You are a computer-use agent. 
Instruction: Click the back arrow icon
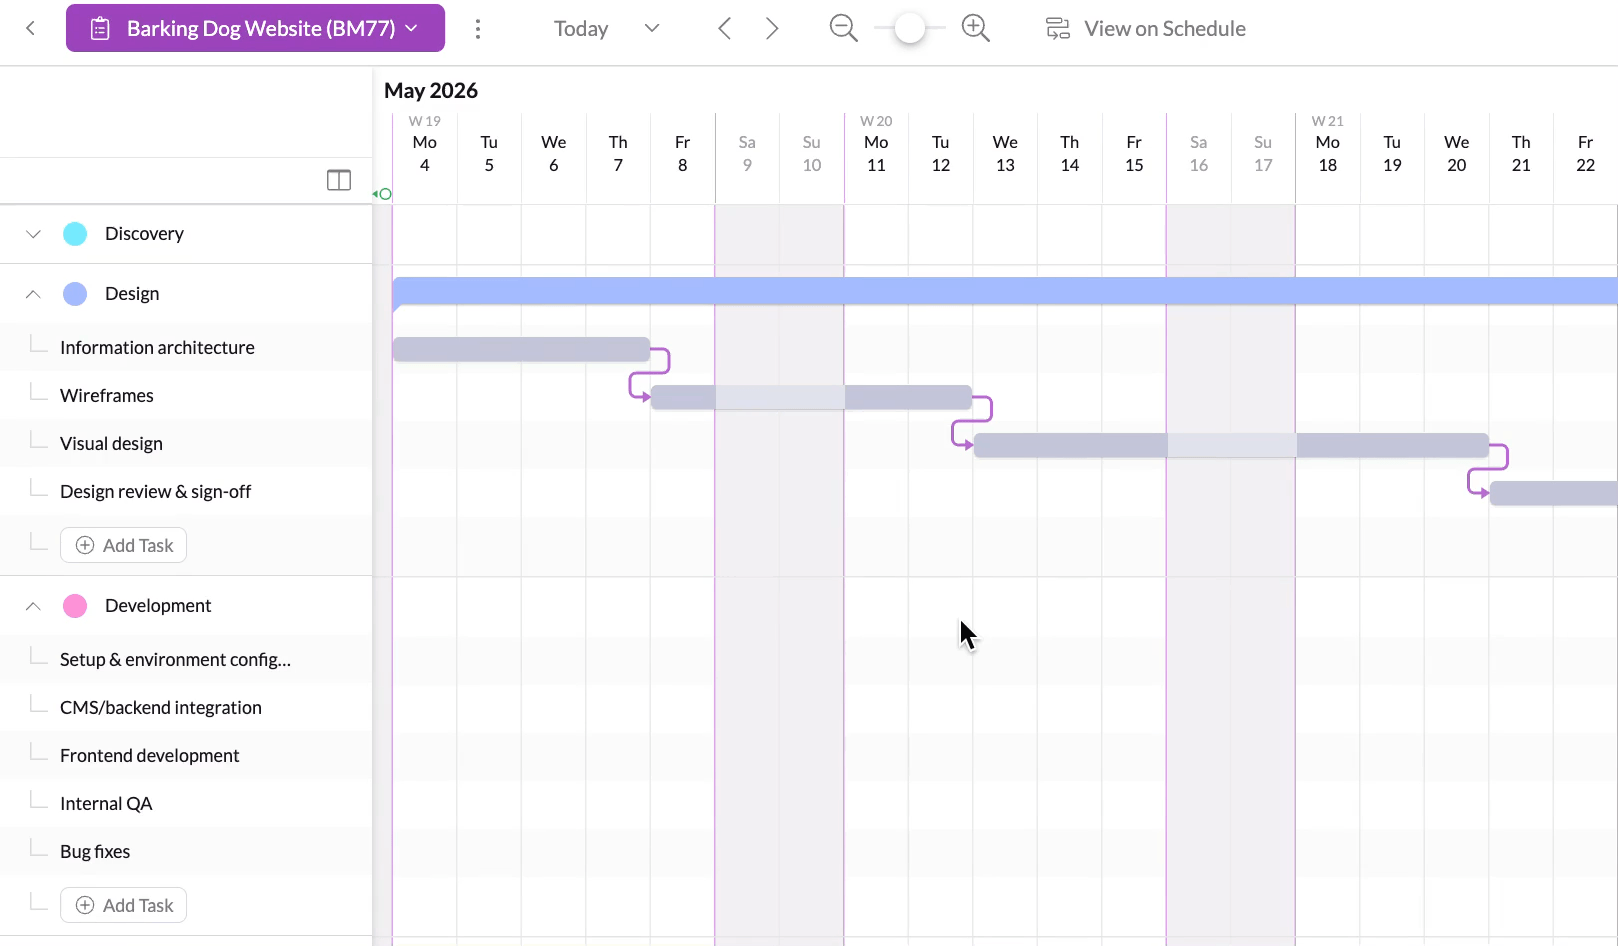coord(31,28)
